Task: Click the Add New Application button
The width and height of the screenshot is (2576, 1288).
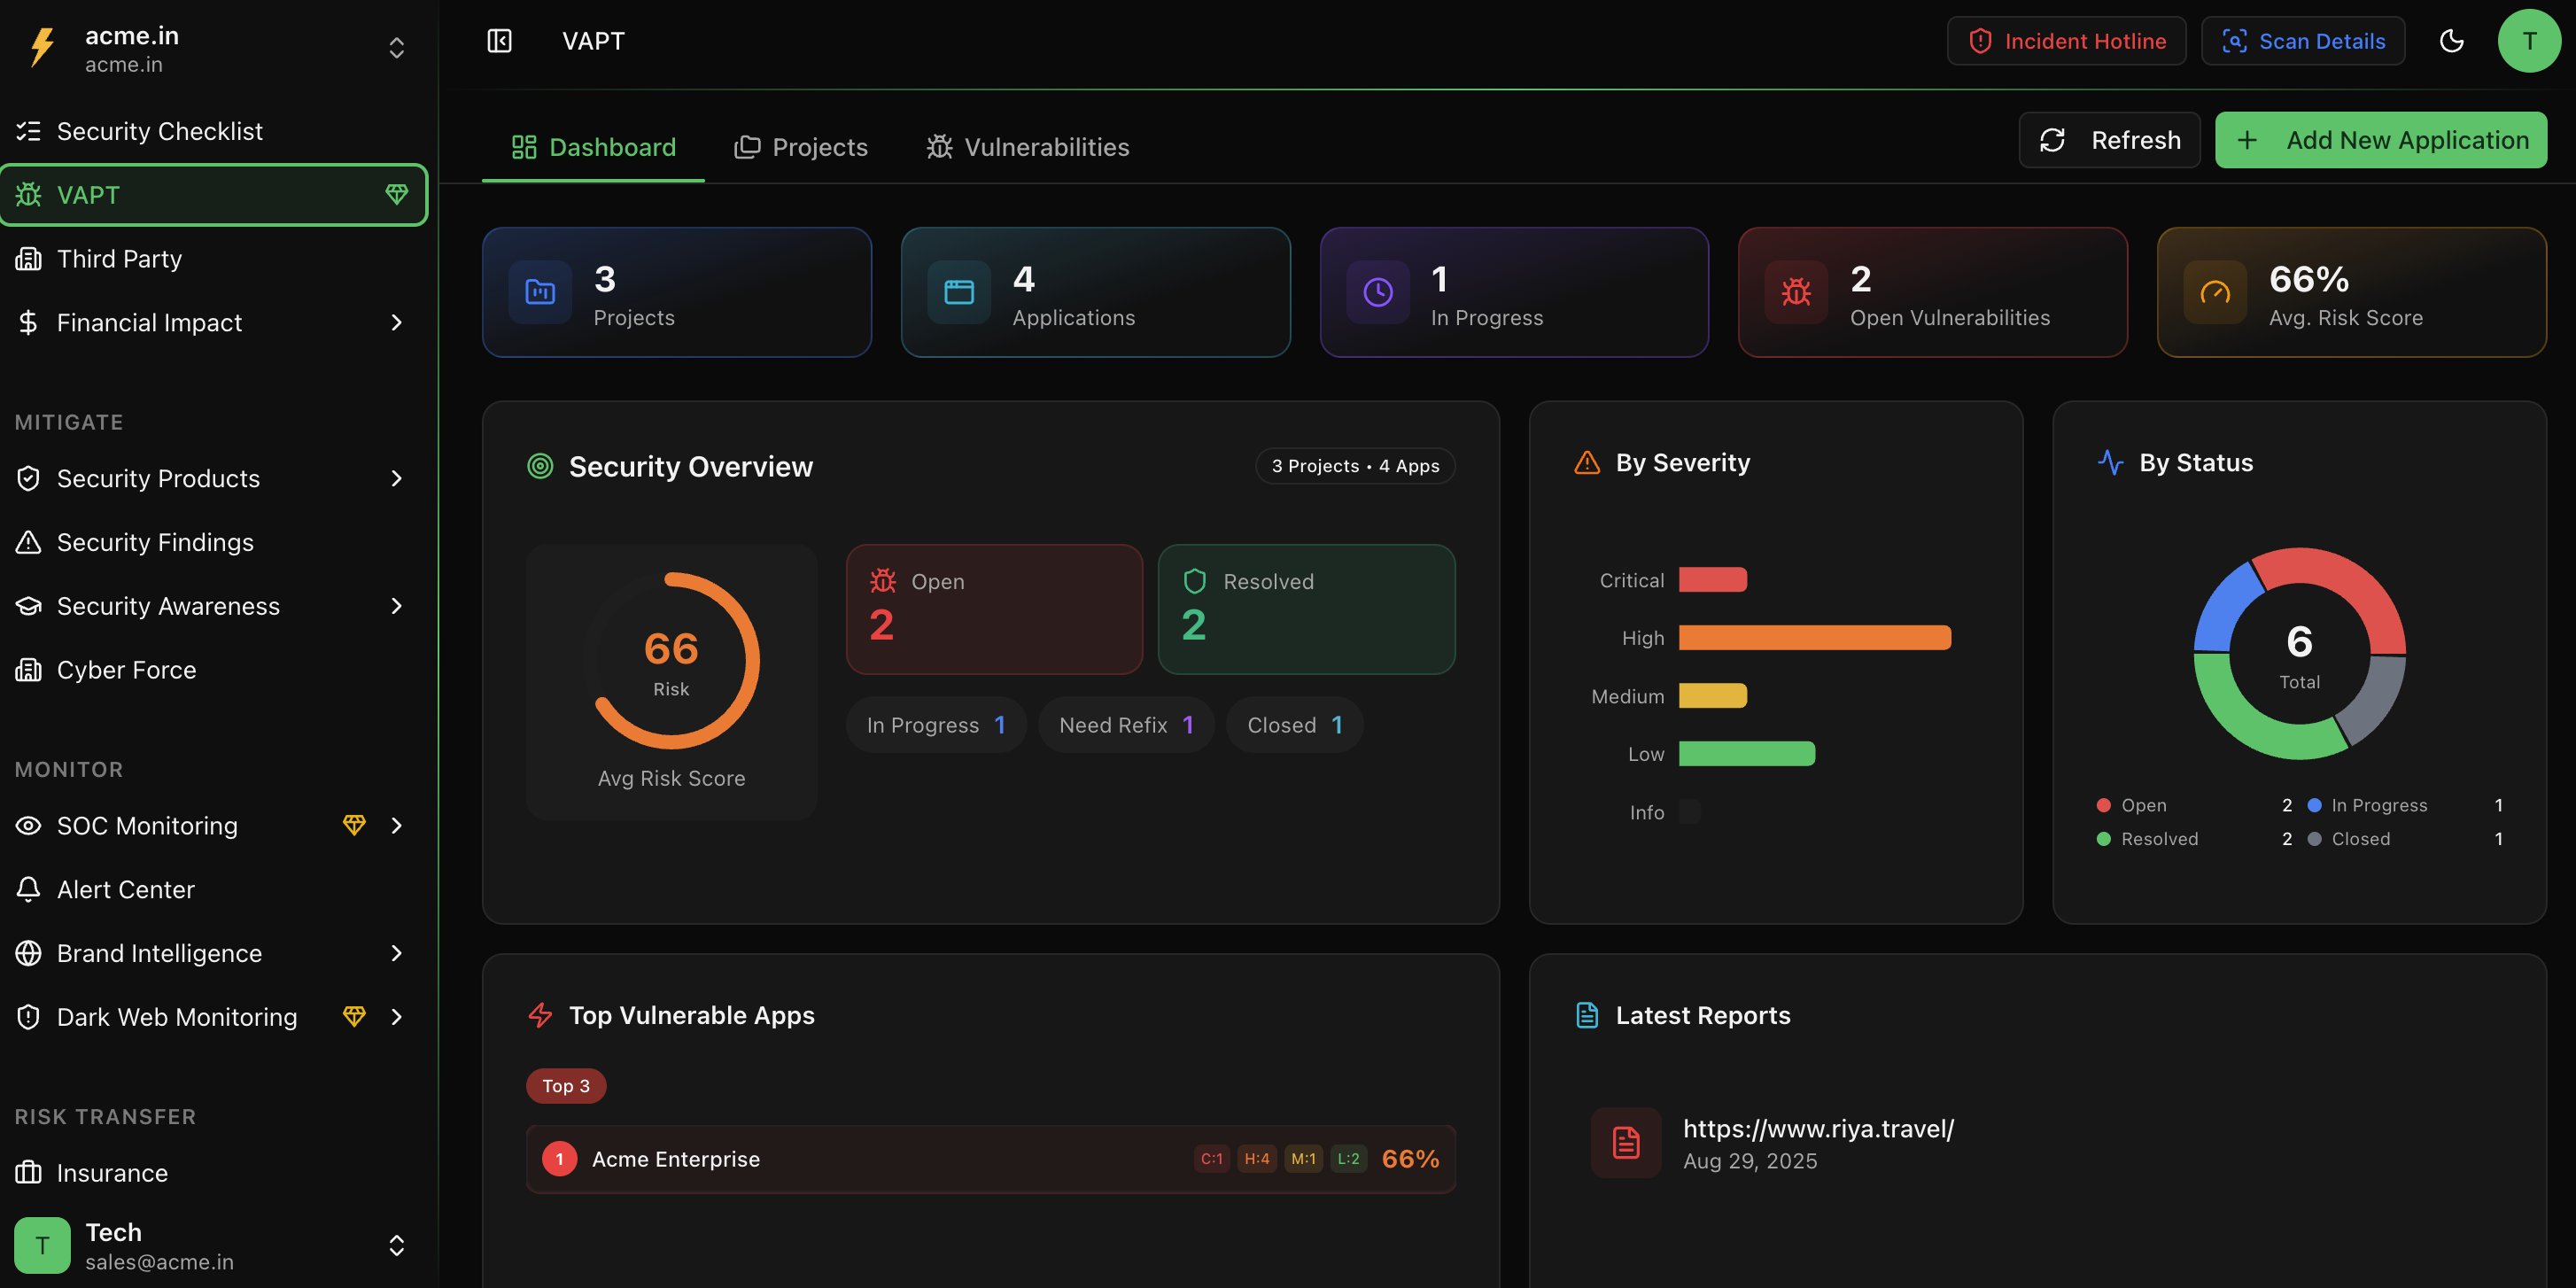Action: point(2380,140)
